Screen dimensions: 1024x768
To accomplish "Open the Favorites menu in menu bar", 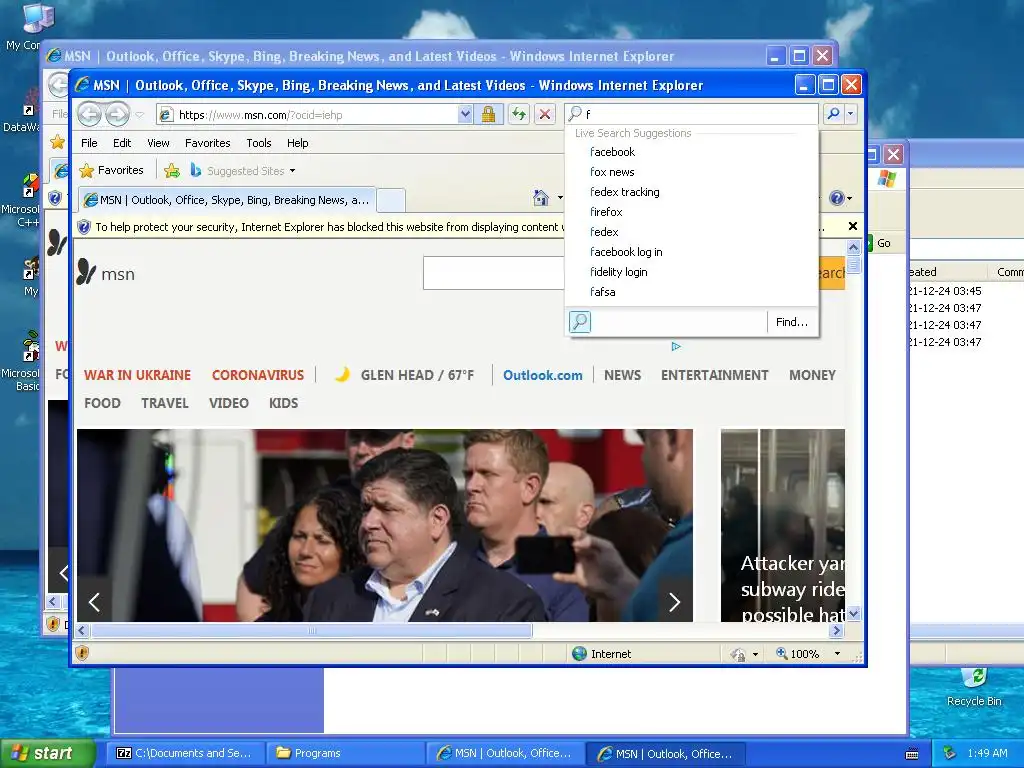I will (208, 143).
